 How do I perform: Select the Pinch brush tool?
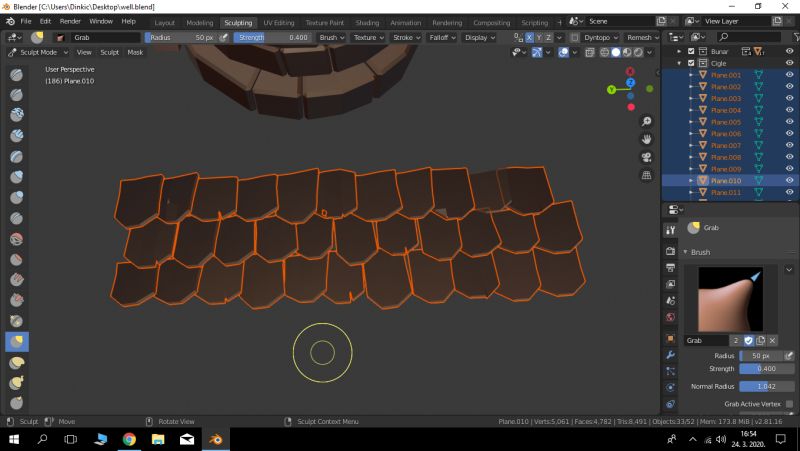point(16,321)
